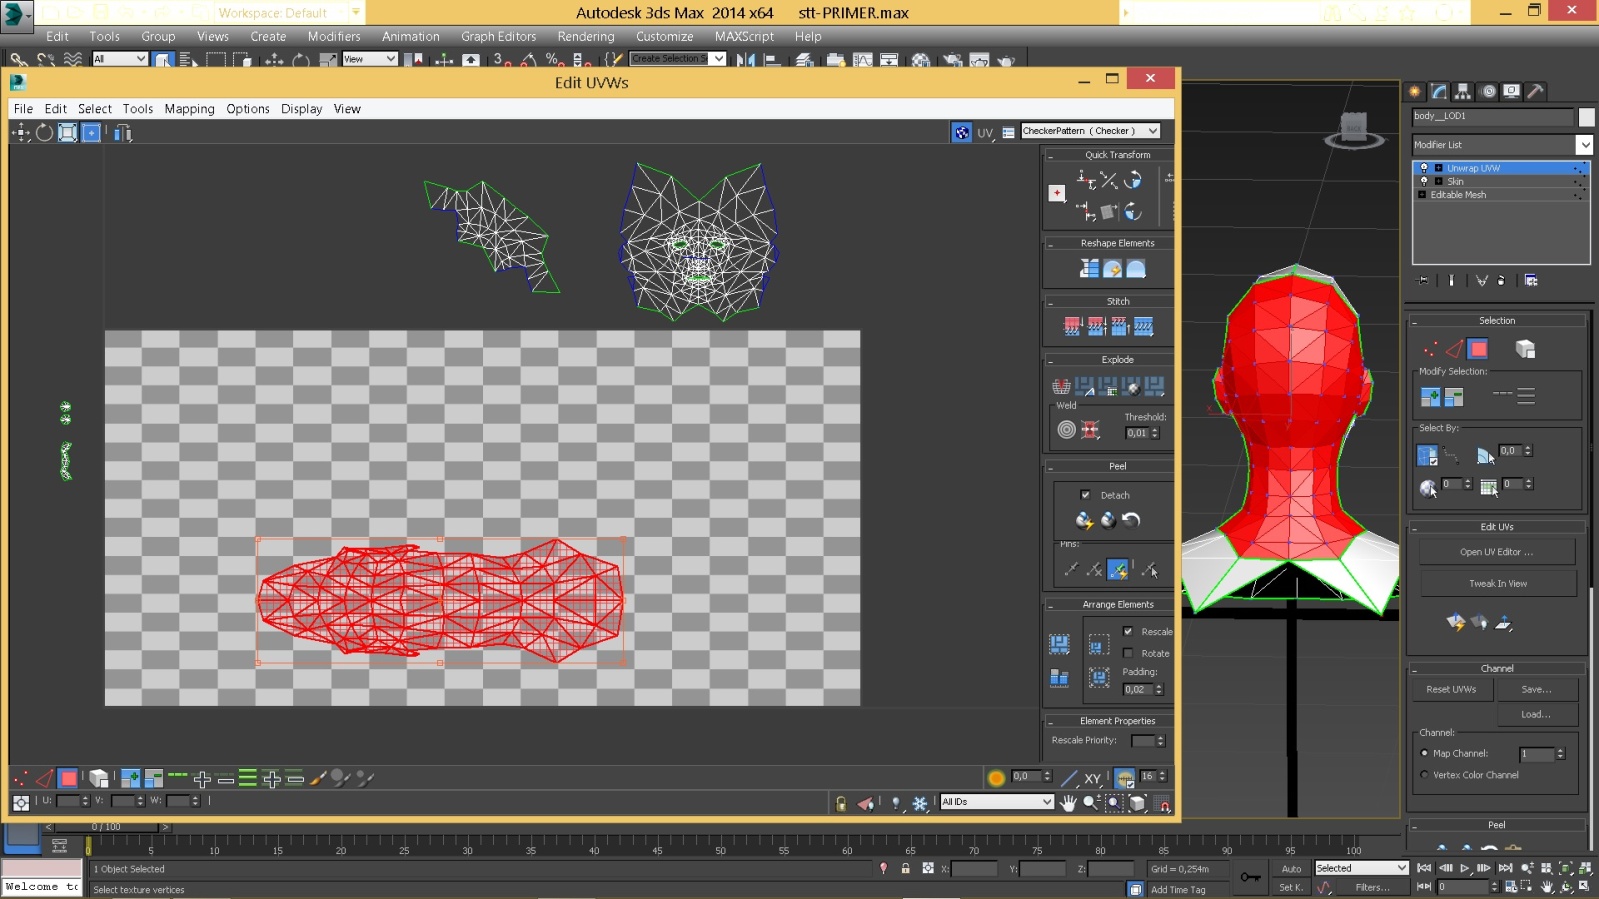1599x899 pixels.
Task: Open the CheckerPattern texture dropdown
Action: pos(1090,131)
